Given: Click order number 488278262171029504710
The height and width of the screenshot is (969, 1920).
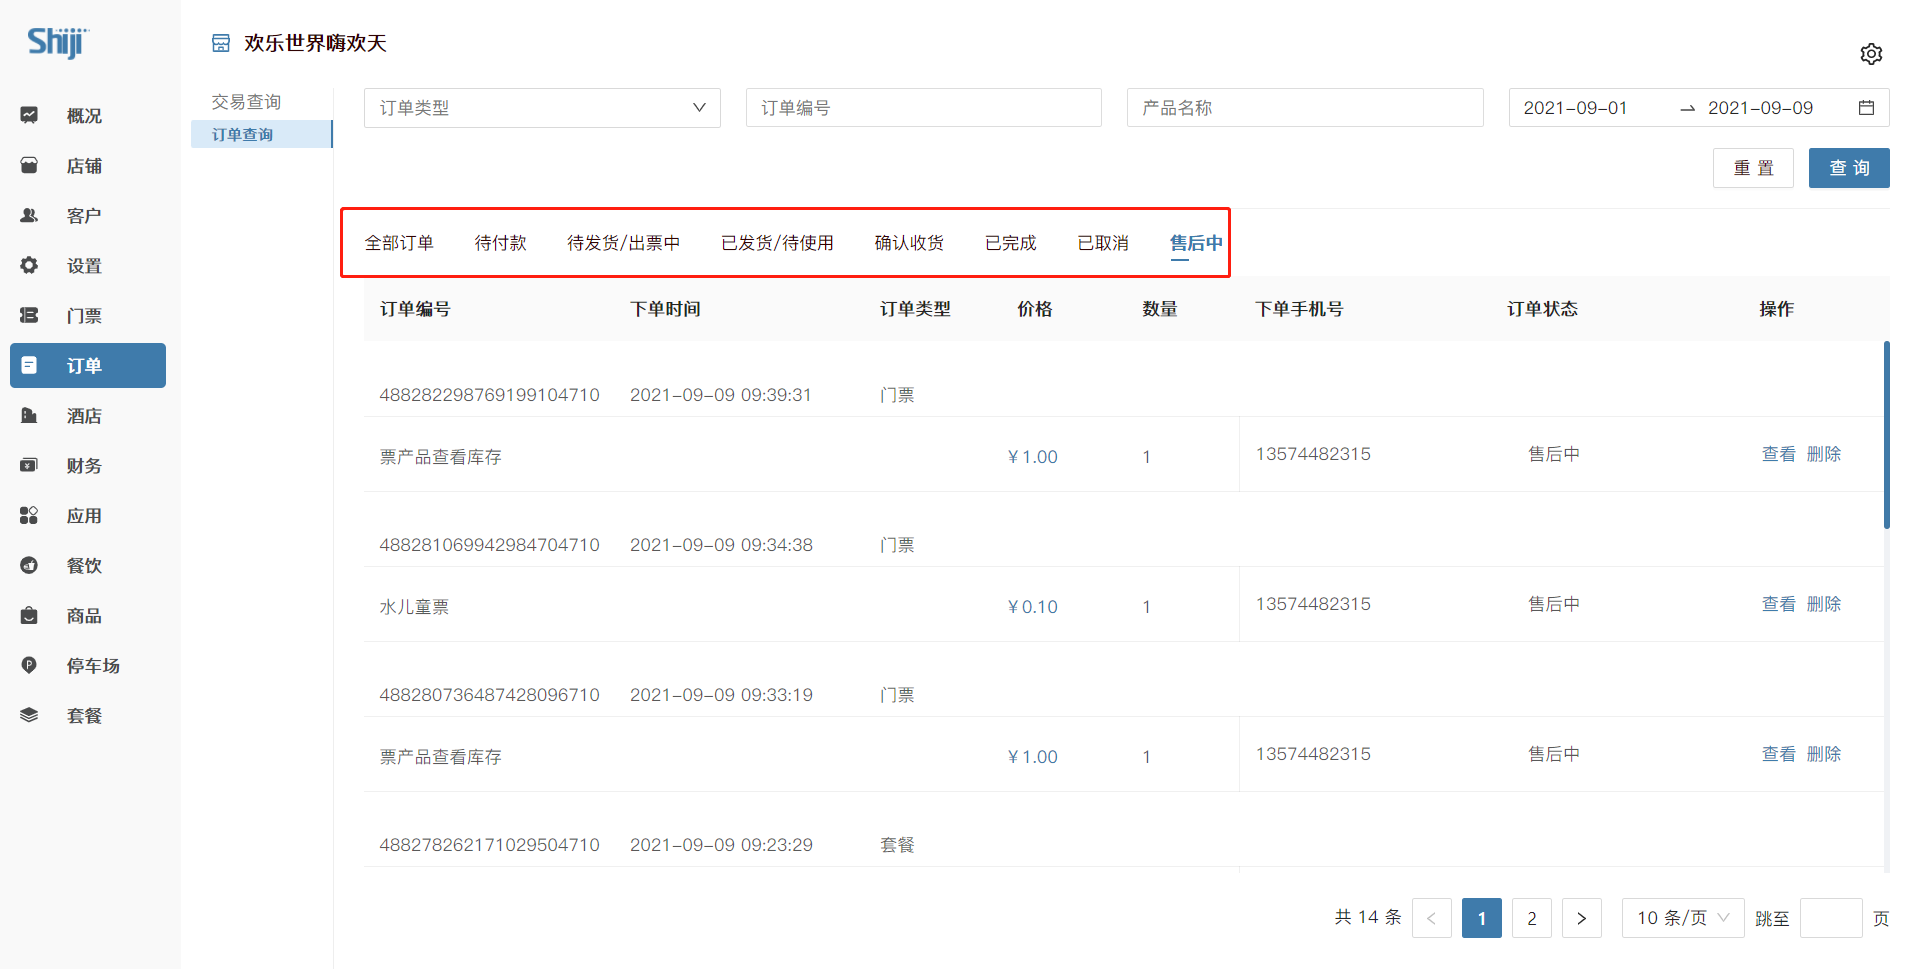Looking at the screenshot, I should tap(489, 845).
